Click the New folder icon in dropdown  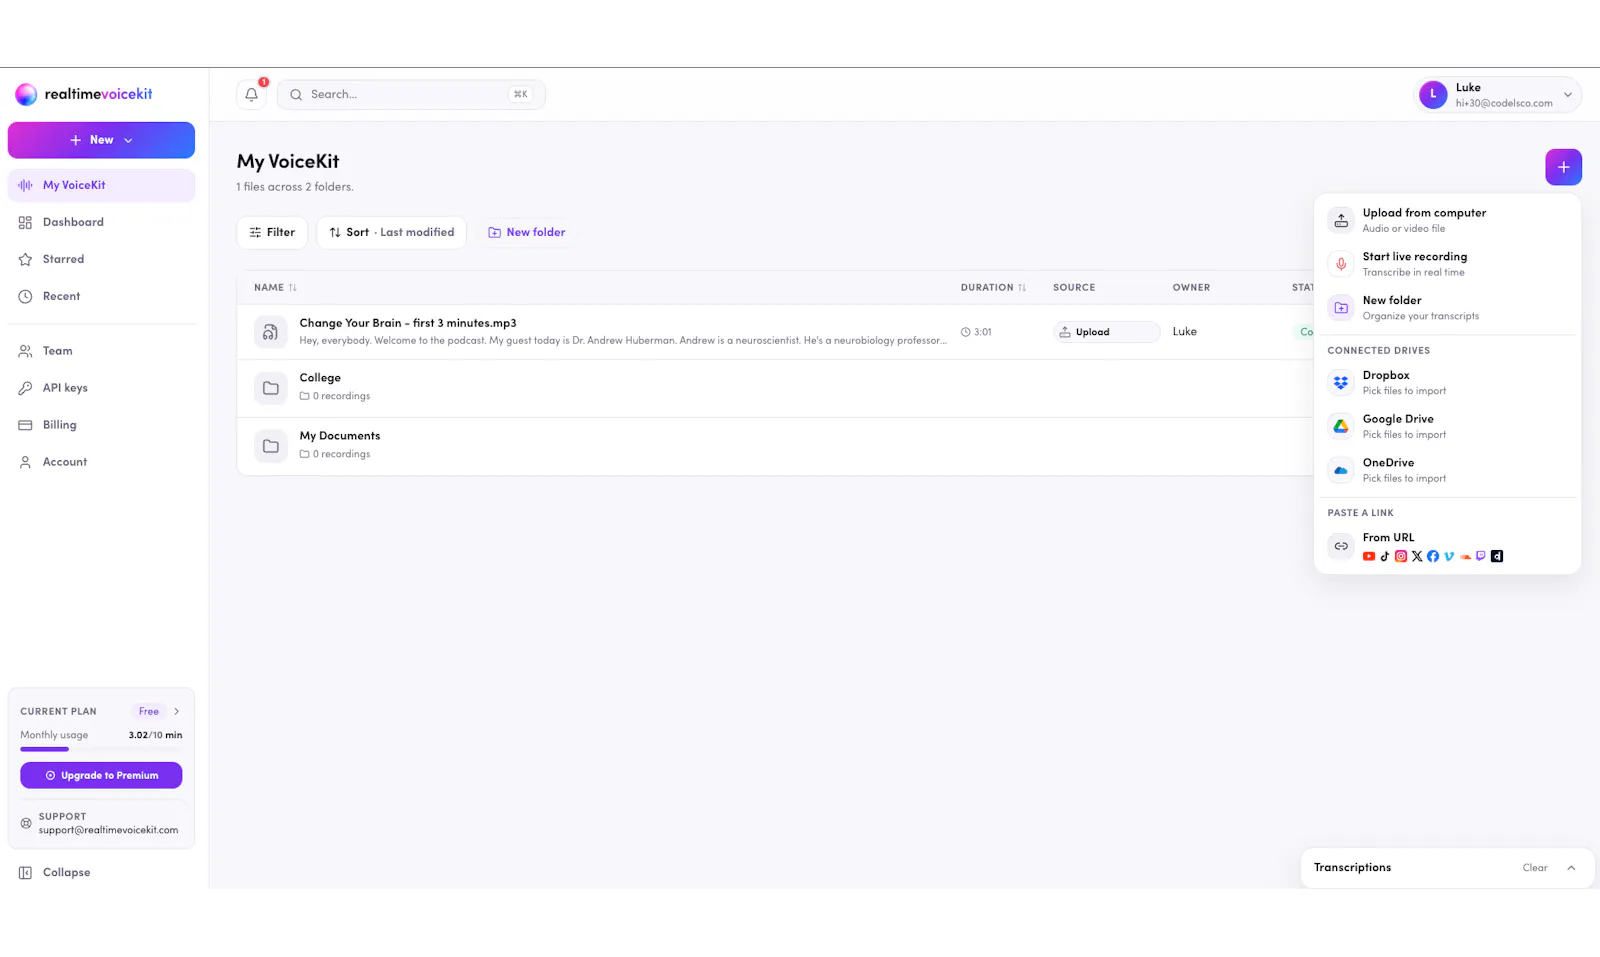click(1341, 308)
